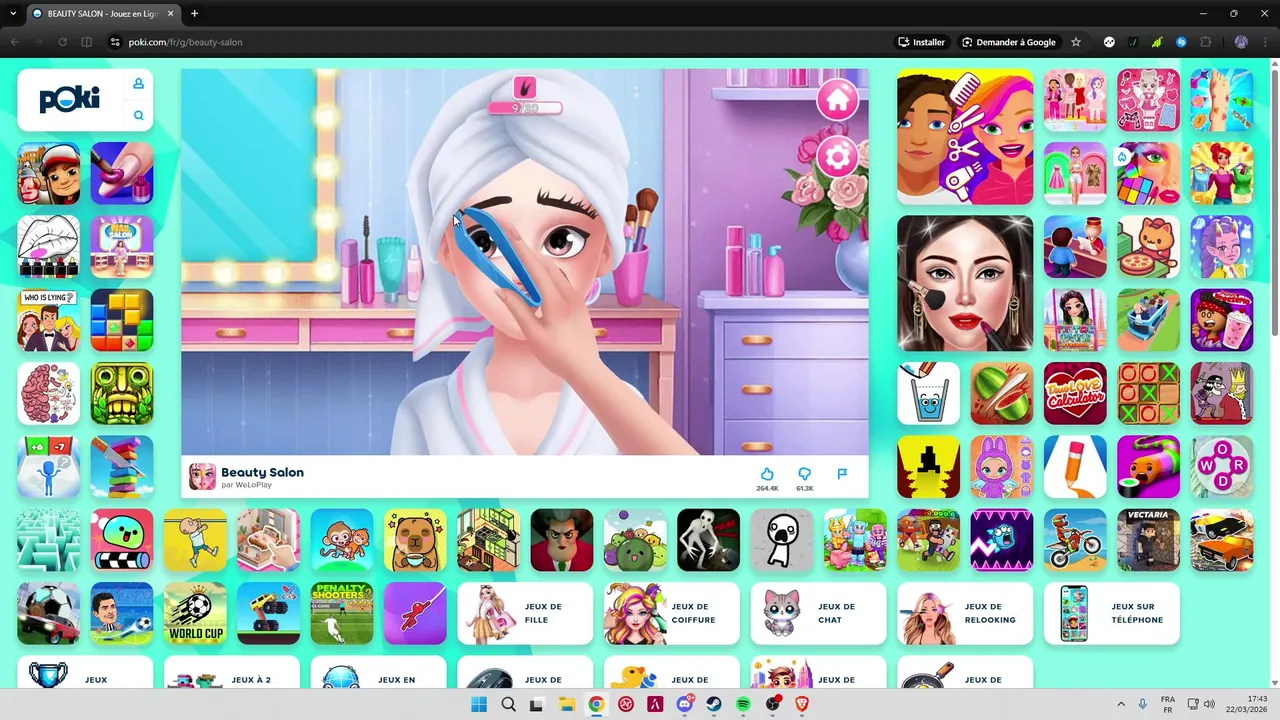Click the Installer button in address bar
The height and width of the screenshot is (720, 1280).
tap(921, 42)
